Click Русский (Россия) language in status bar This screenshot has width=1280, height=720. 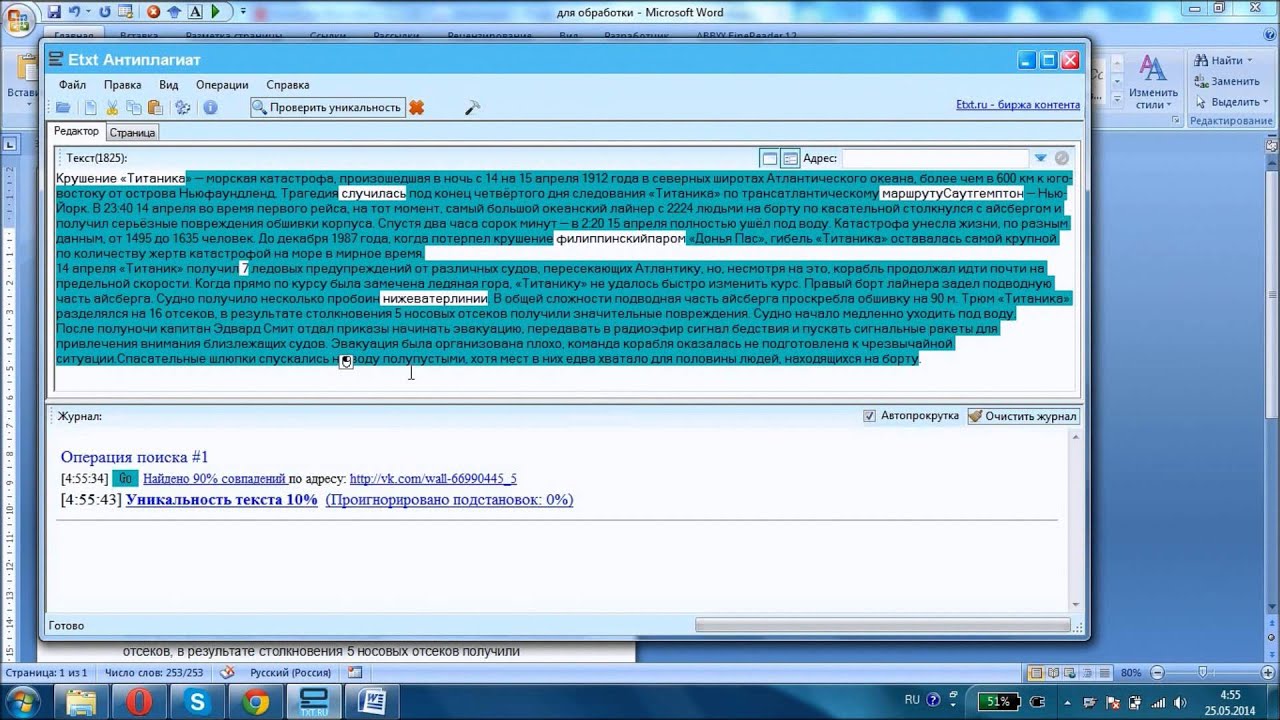click(290, 672)
